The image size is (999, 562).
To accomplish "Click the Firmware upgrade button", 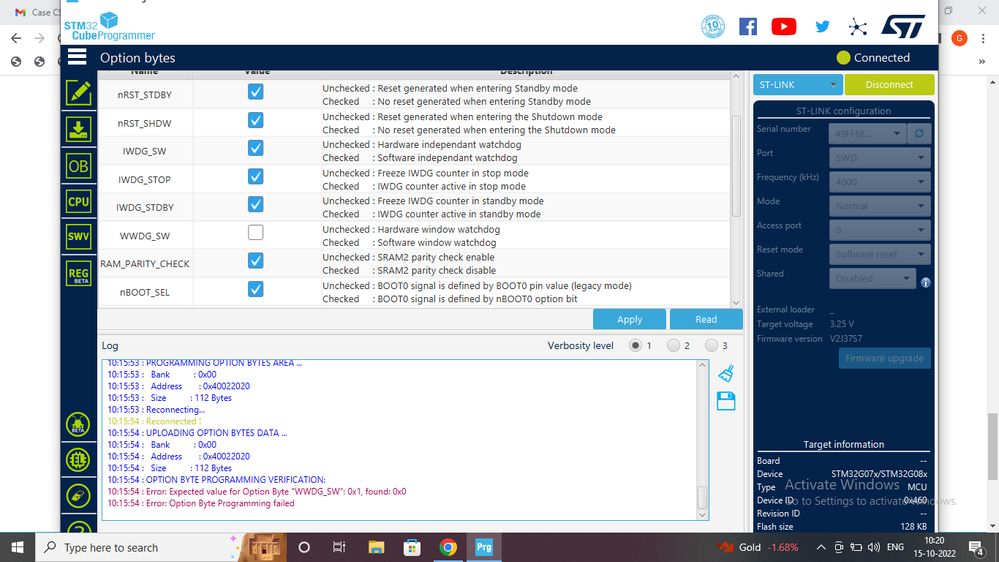I will pyautogui.click(x=884, y=358).
